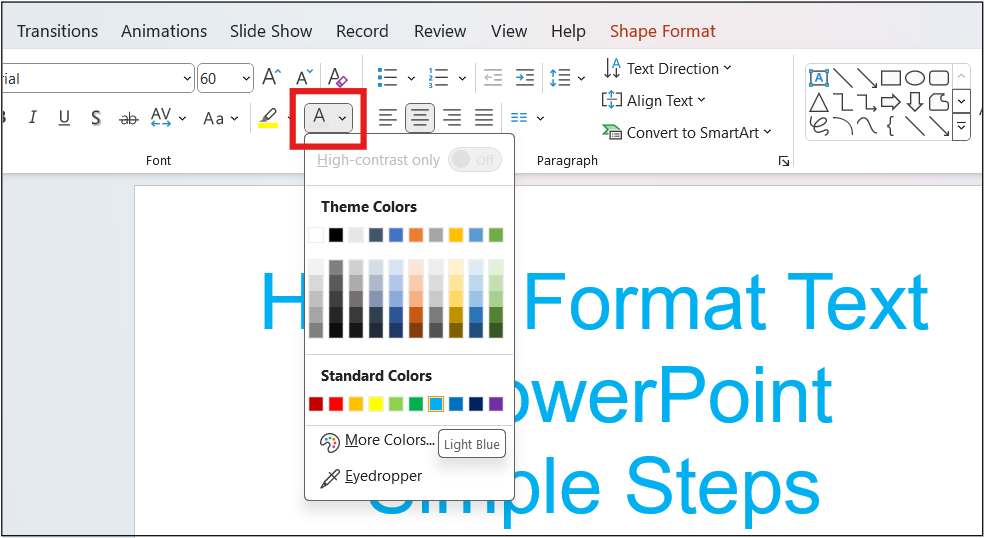Open the font size 60 dropdown

click(245, 78)
